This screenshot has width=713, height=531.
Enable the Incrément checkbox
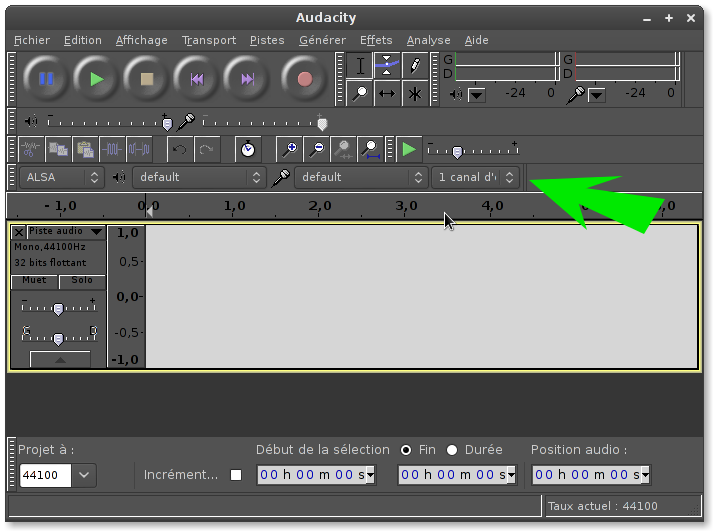coord(236,475)
